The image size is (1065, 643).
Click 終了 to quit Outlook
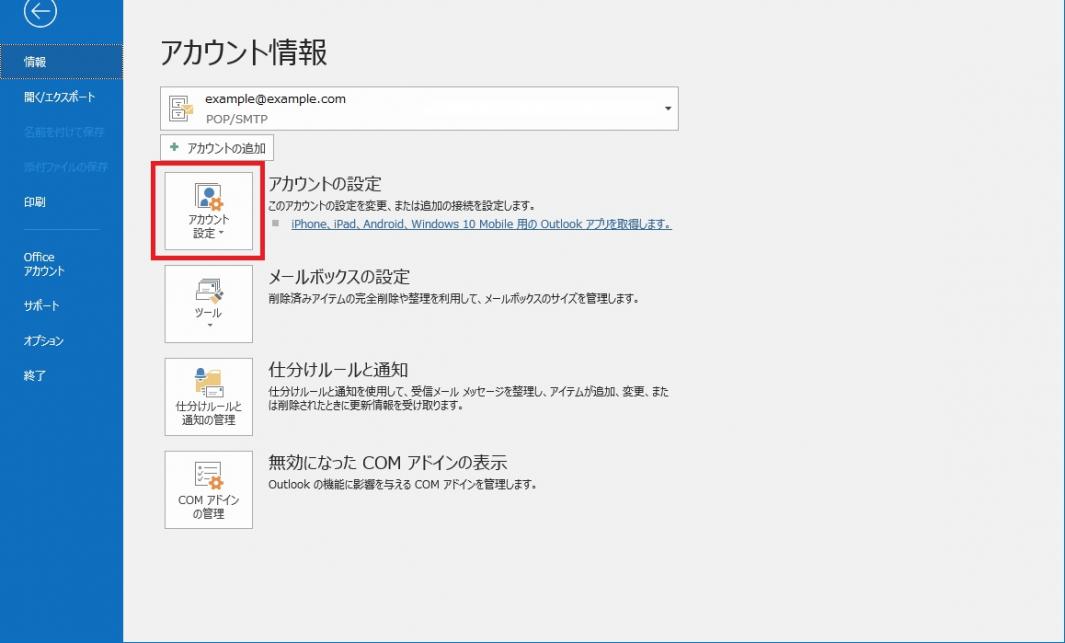pyautogui.click(x=35, y=376)
